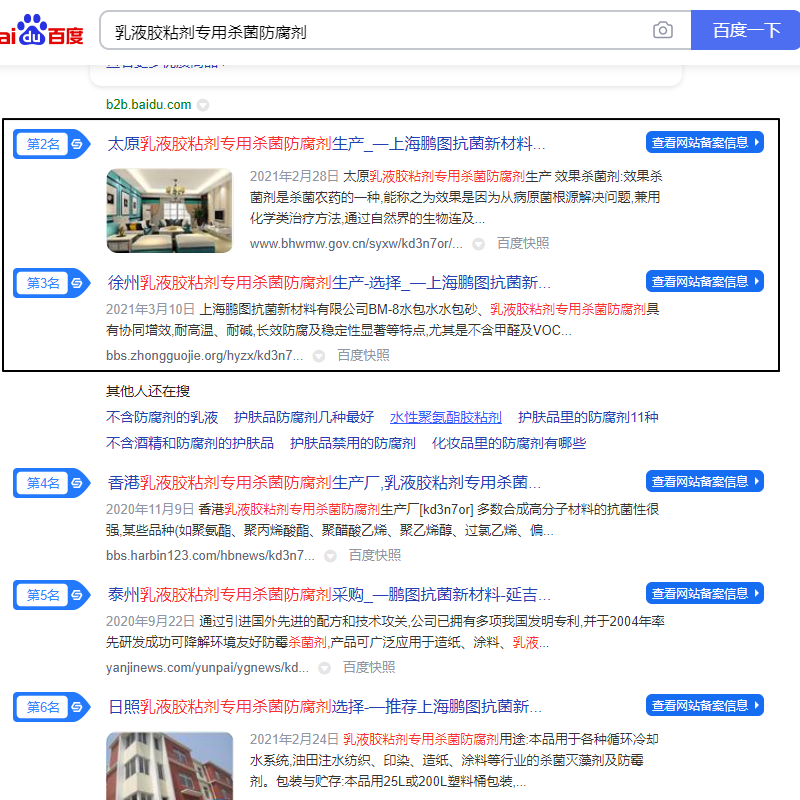Open 香港乳液胶粘剂专用杀菌防腐剂生产厂 result title
This screenshot has height=800, width=800.
324,483
